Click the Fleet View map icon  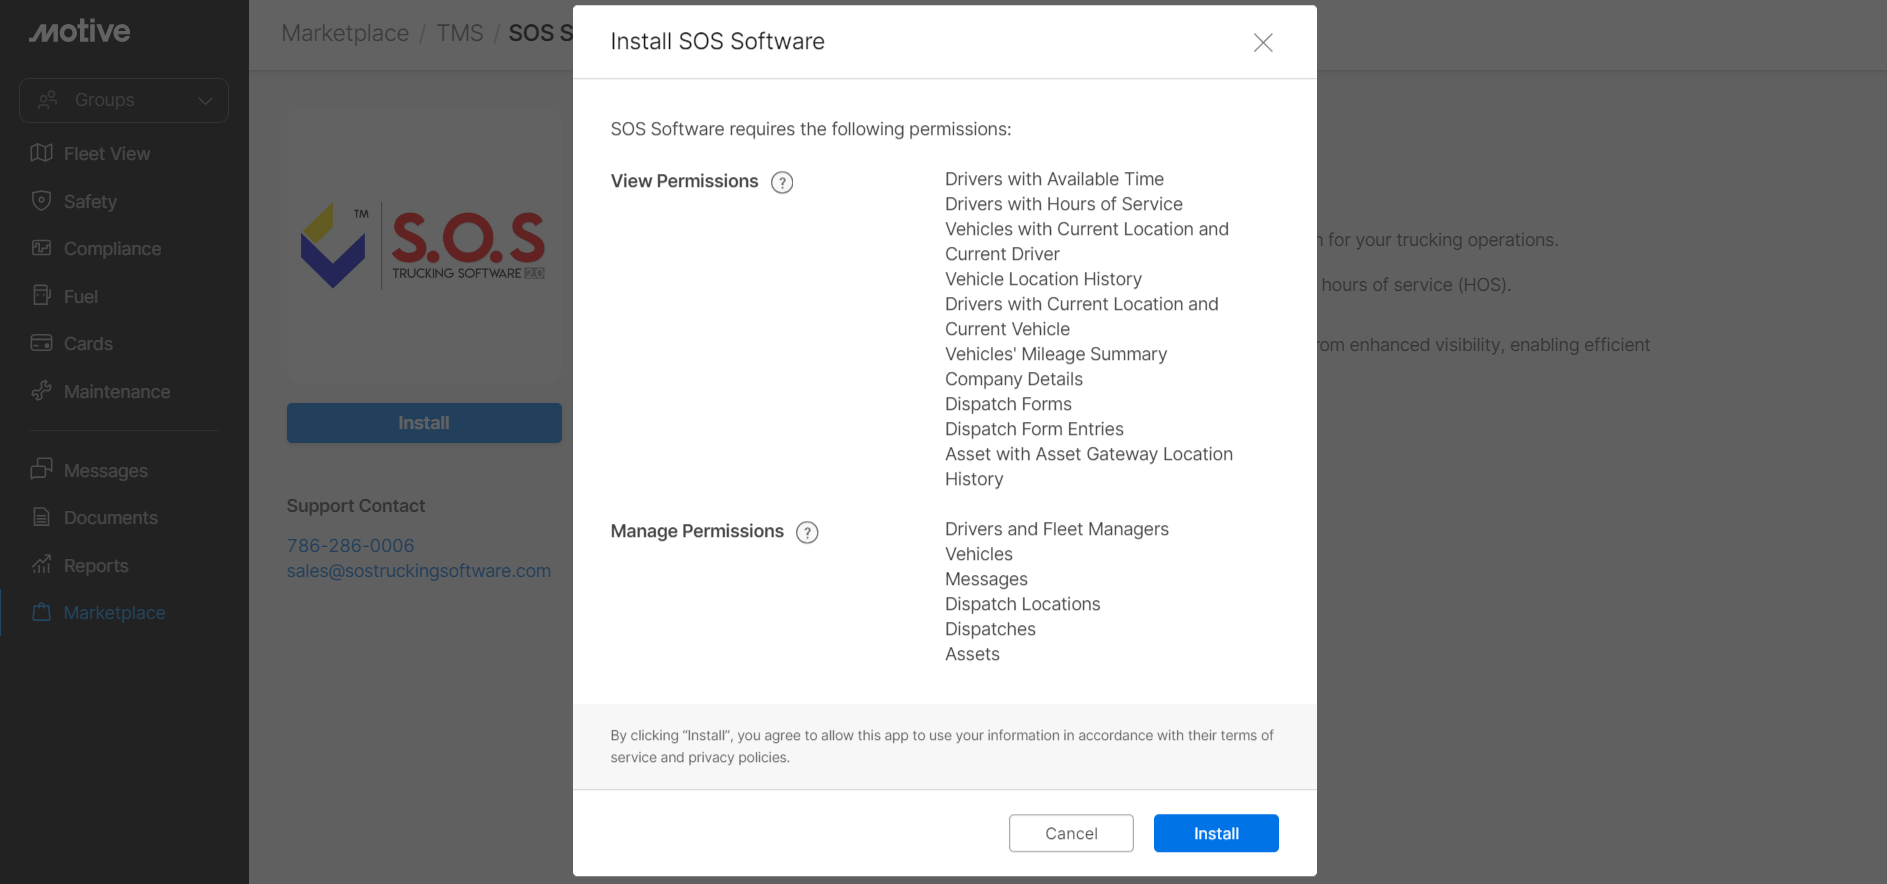(x=41, y=153)
